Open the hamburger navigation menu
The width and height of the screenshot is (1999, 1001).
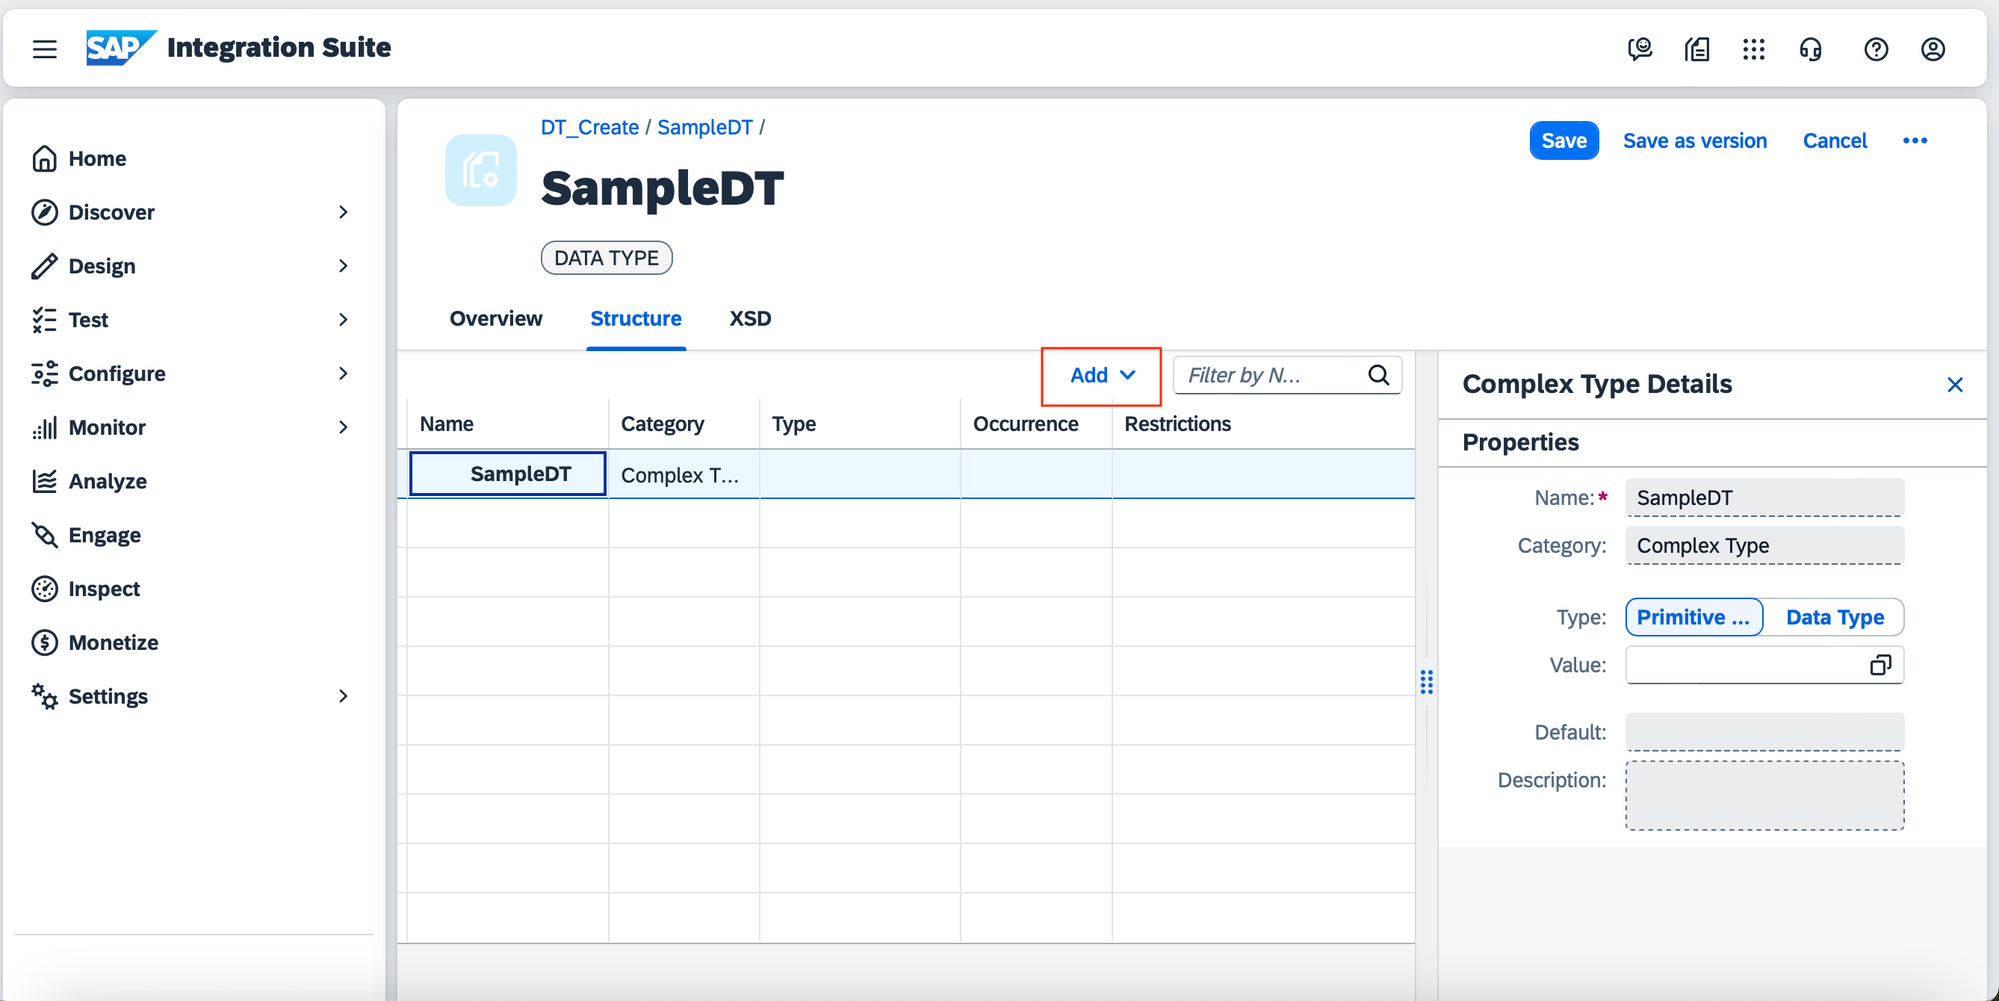(45, 49)
